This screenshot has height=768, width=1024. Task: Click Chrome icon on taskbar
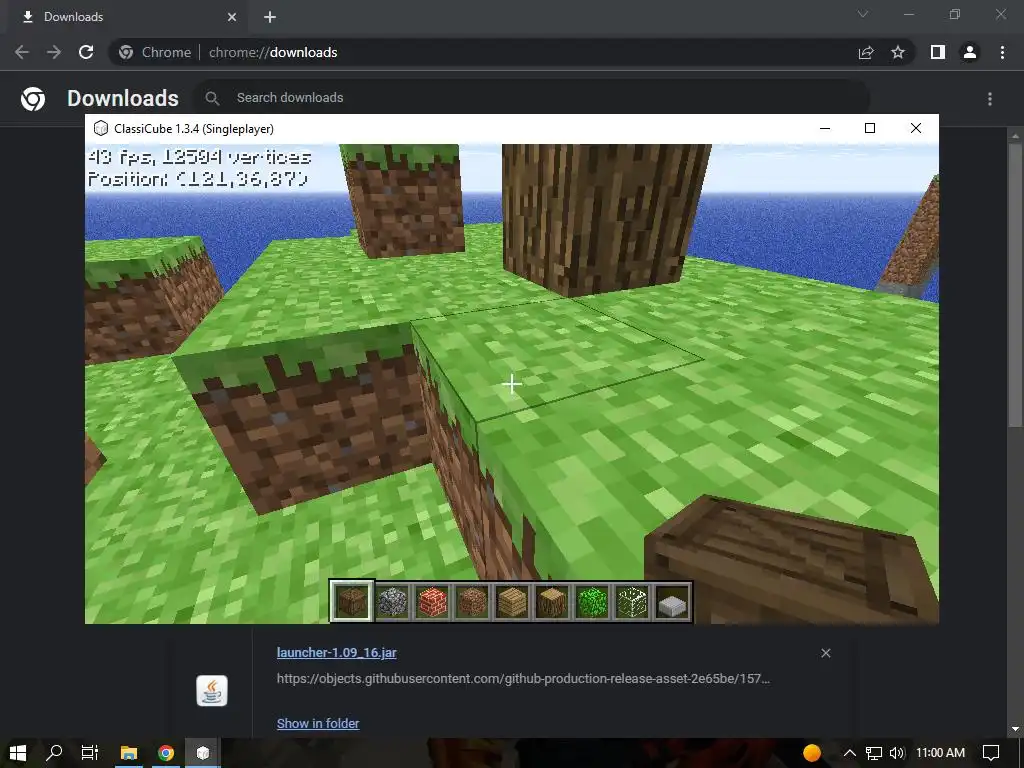[166, 753]
